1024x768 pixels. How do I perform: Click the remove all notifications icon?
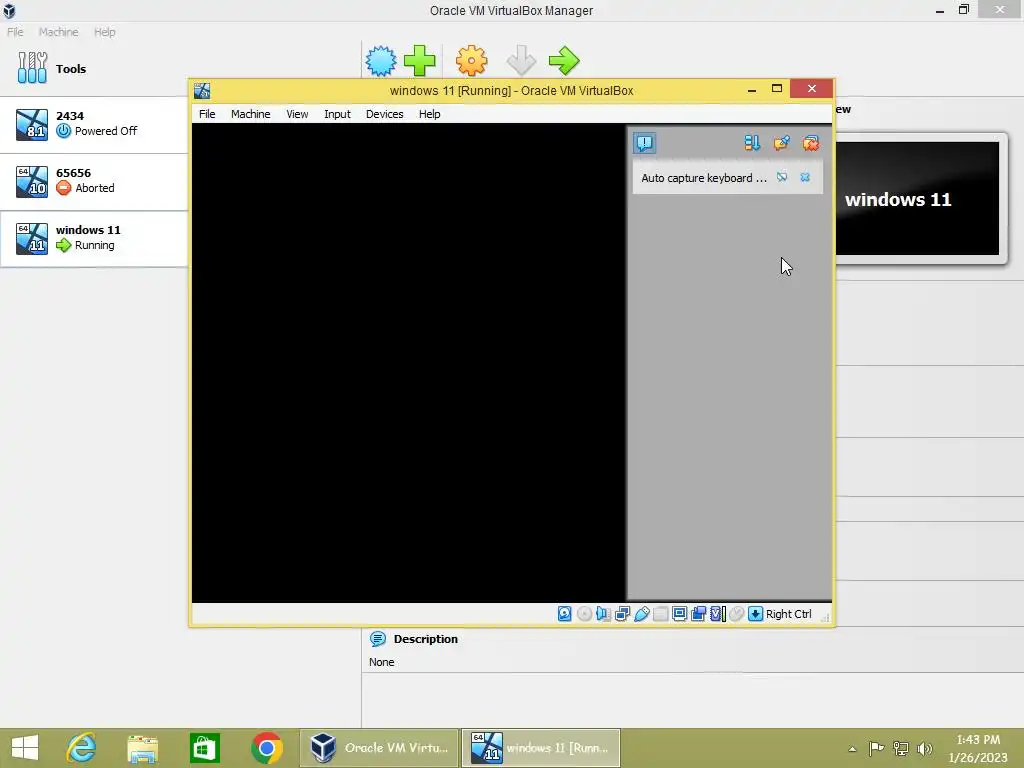(810, 143)
